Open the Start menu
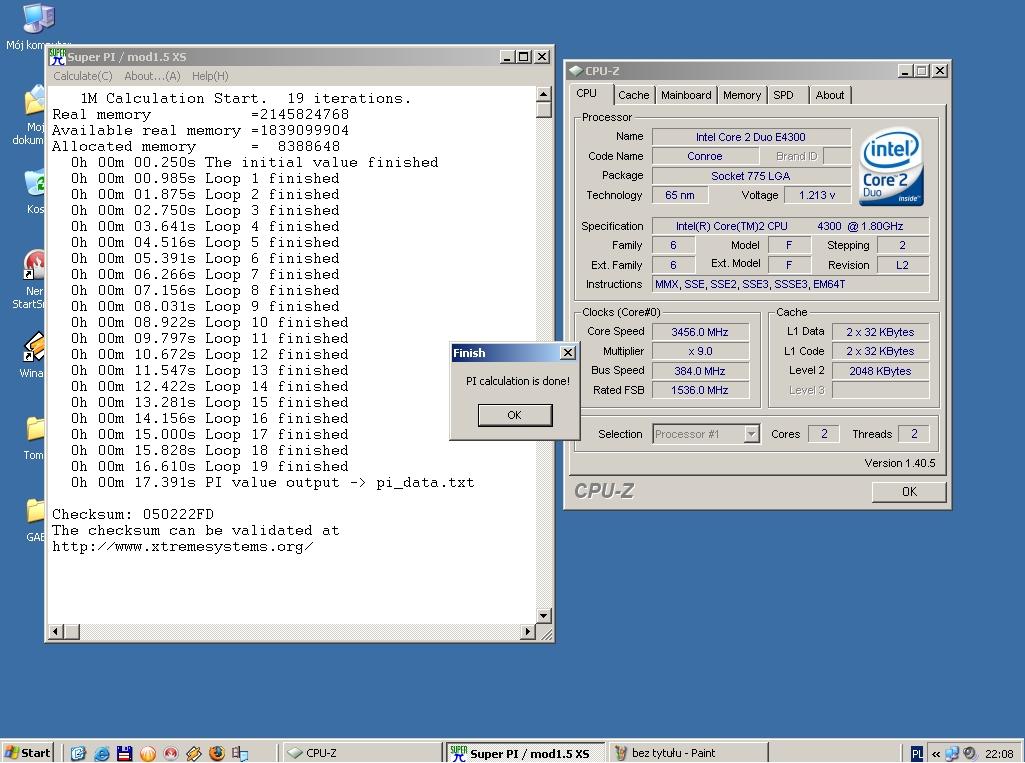 pyautogui.click(x=27, y=753)
